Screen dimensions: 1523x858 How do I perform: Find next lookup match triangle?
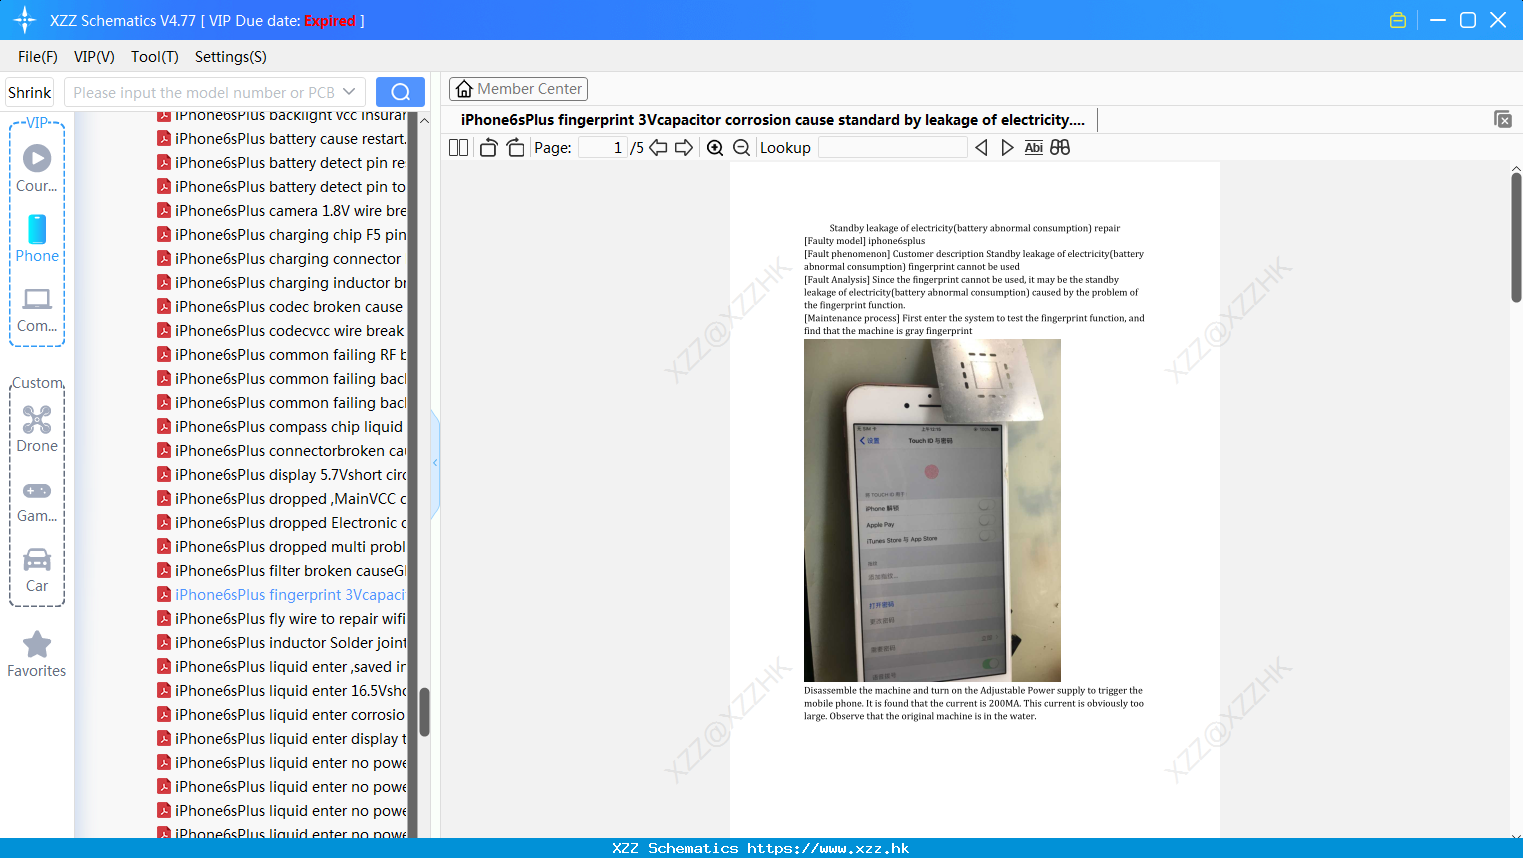point(1007,148)
